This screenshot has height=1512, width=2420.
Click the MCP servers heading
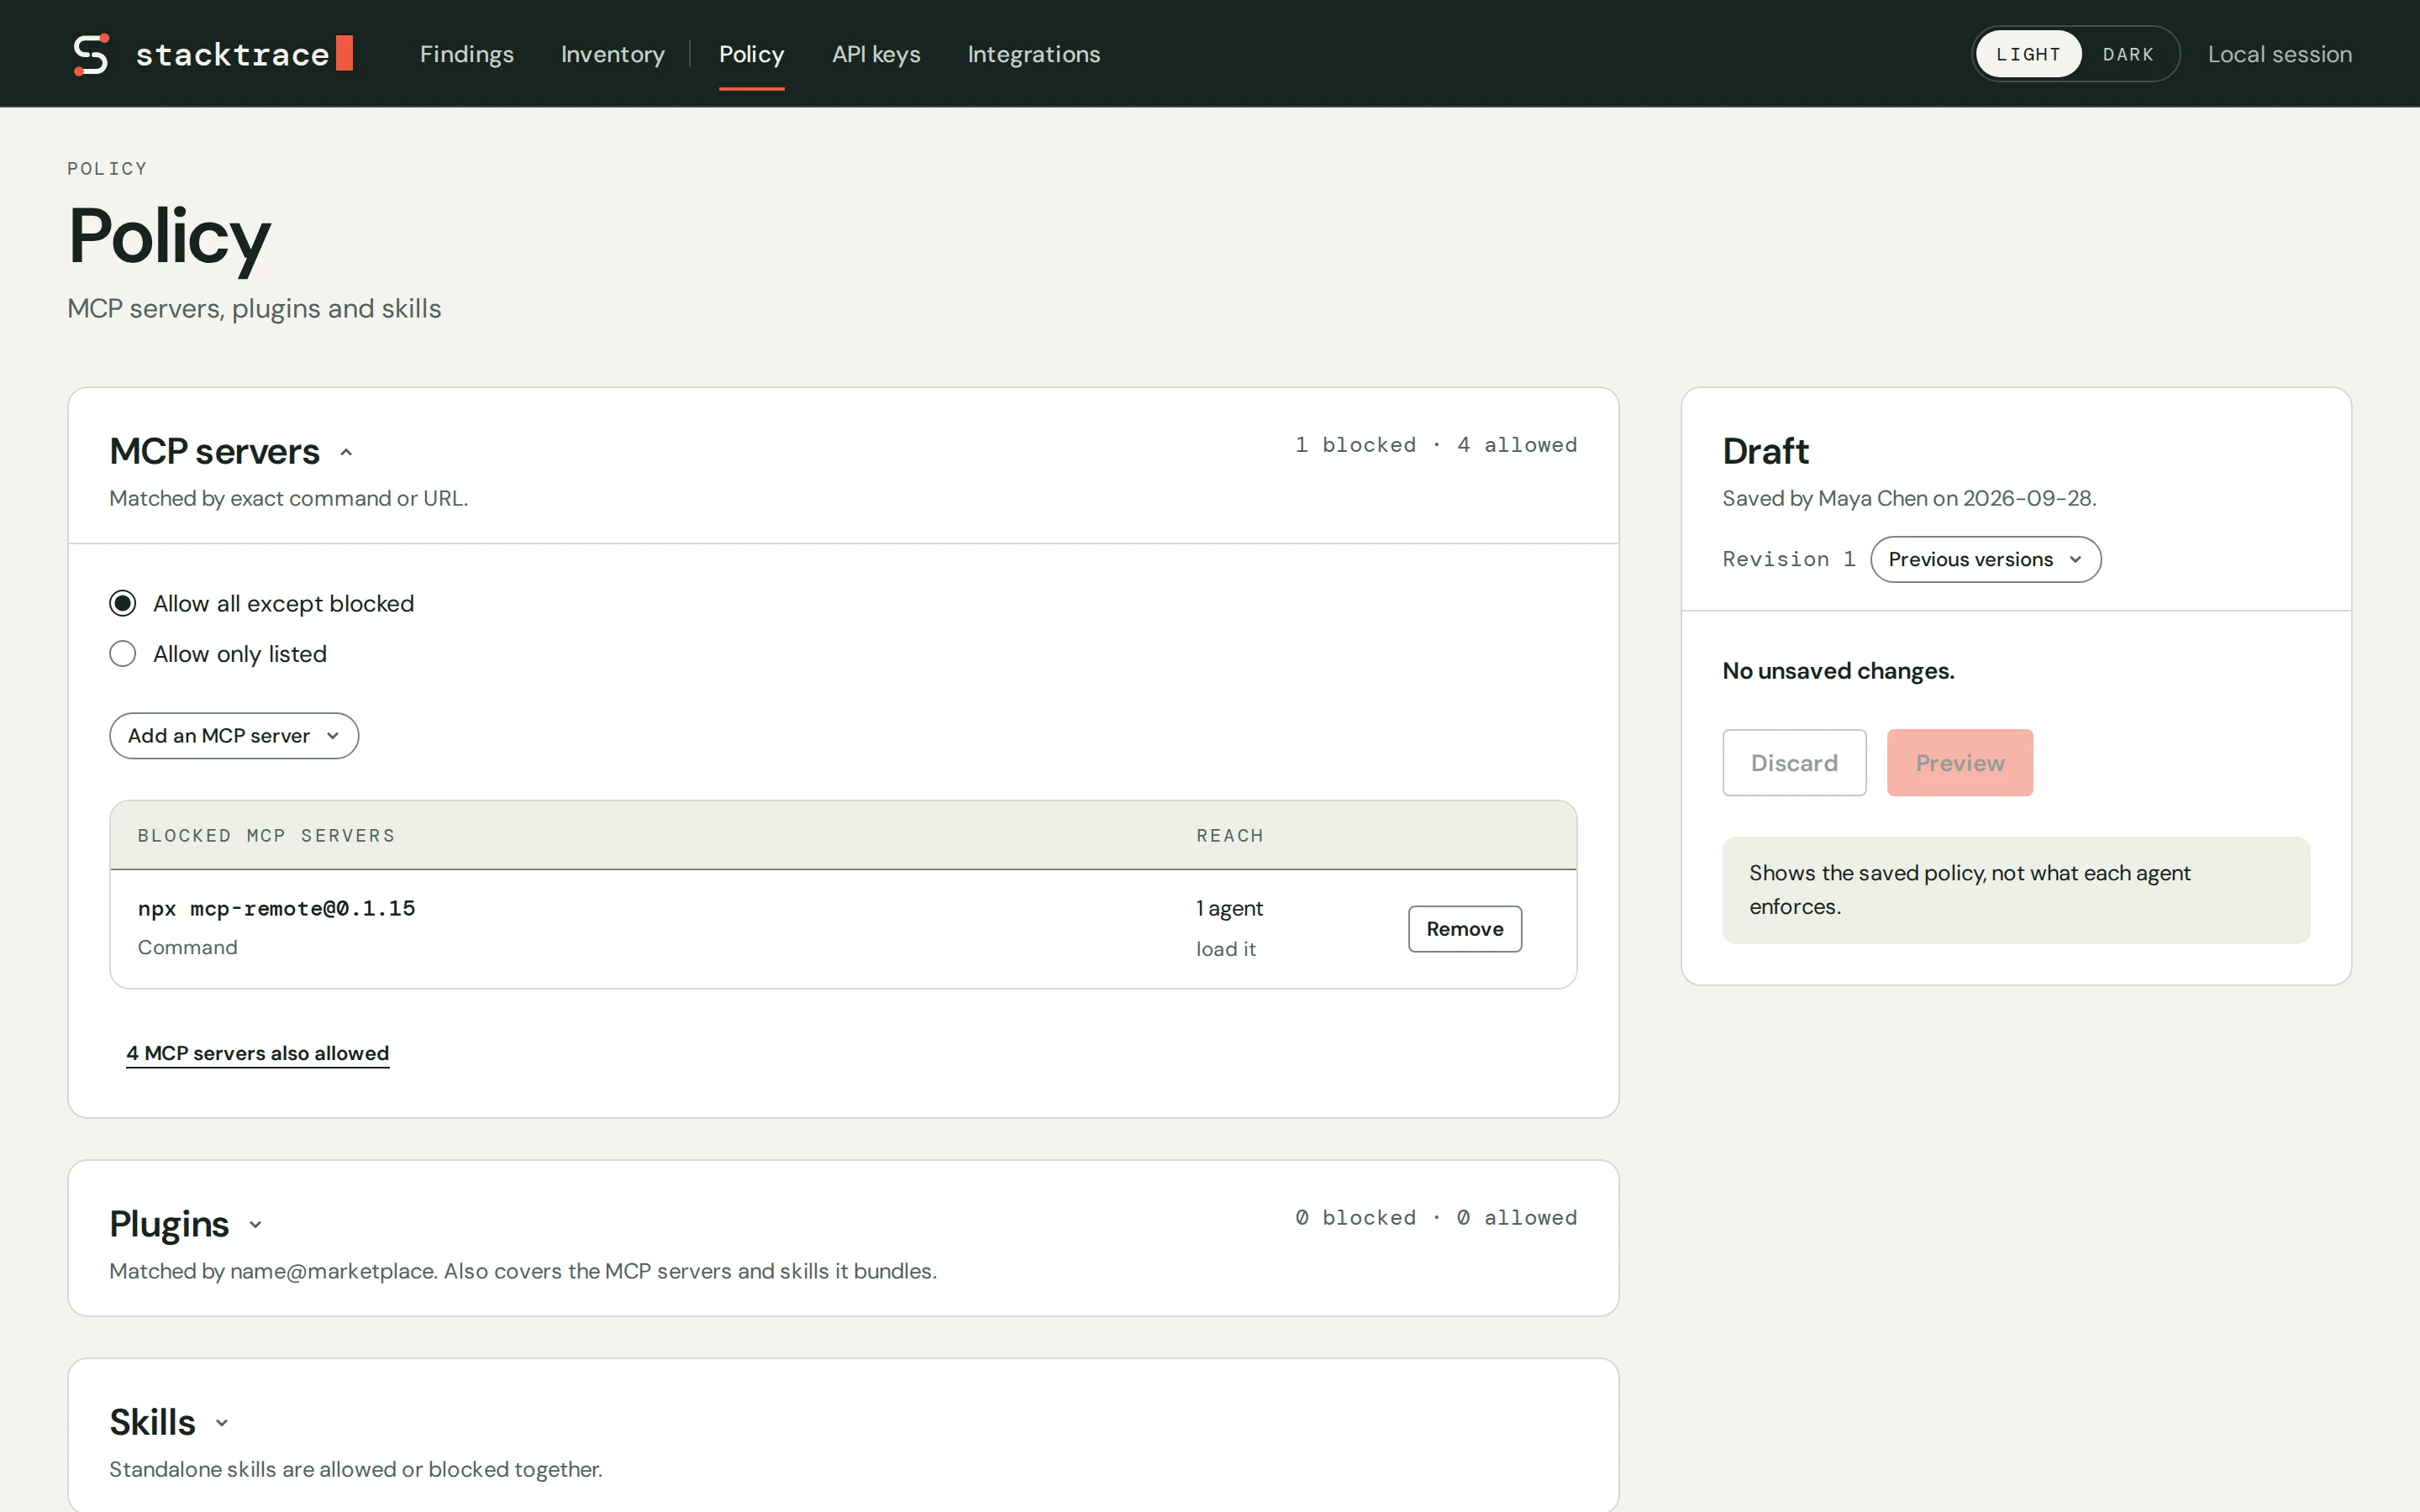pos(214,451)
